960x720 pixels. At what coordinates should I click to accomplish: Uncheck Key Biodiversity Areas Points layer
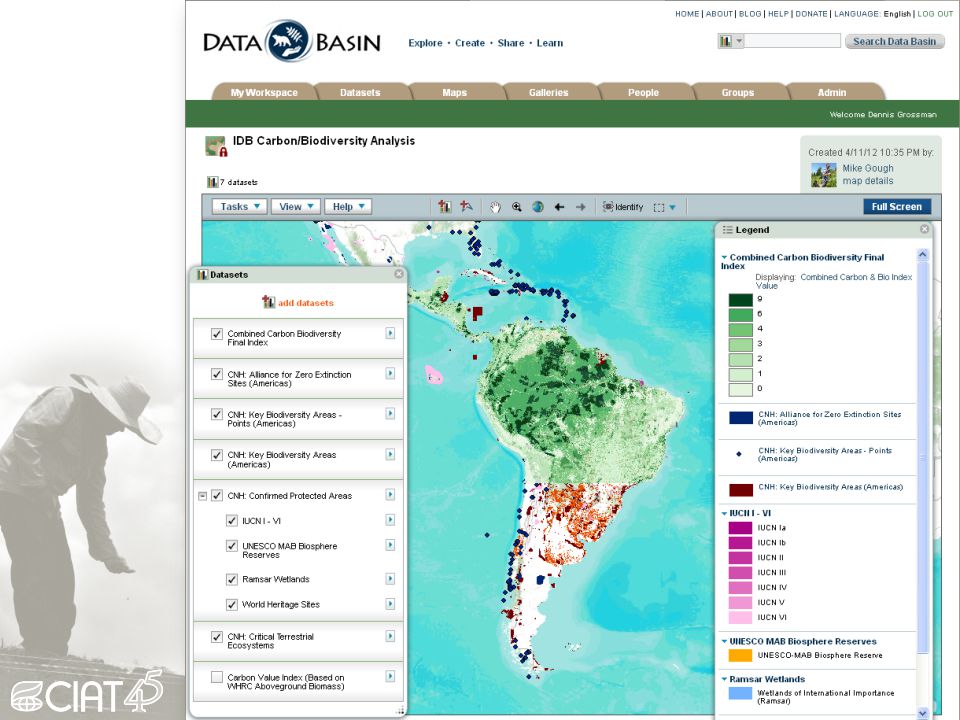click(217, 414)
